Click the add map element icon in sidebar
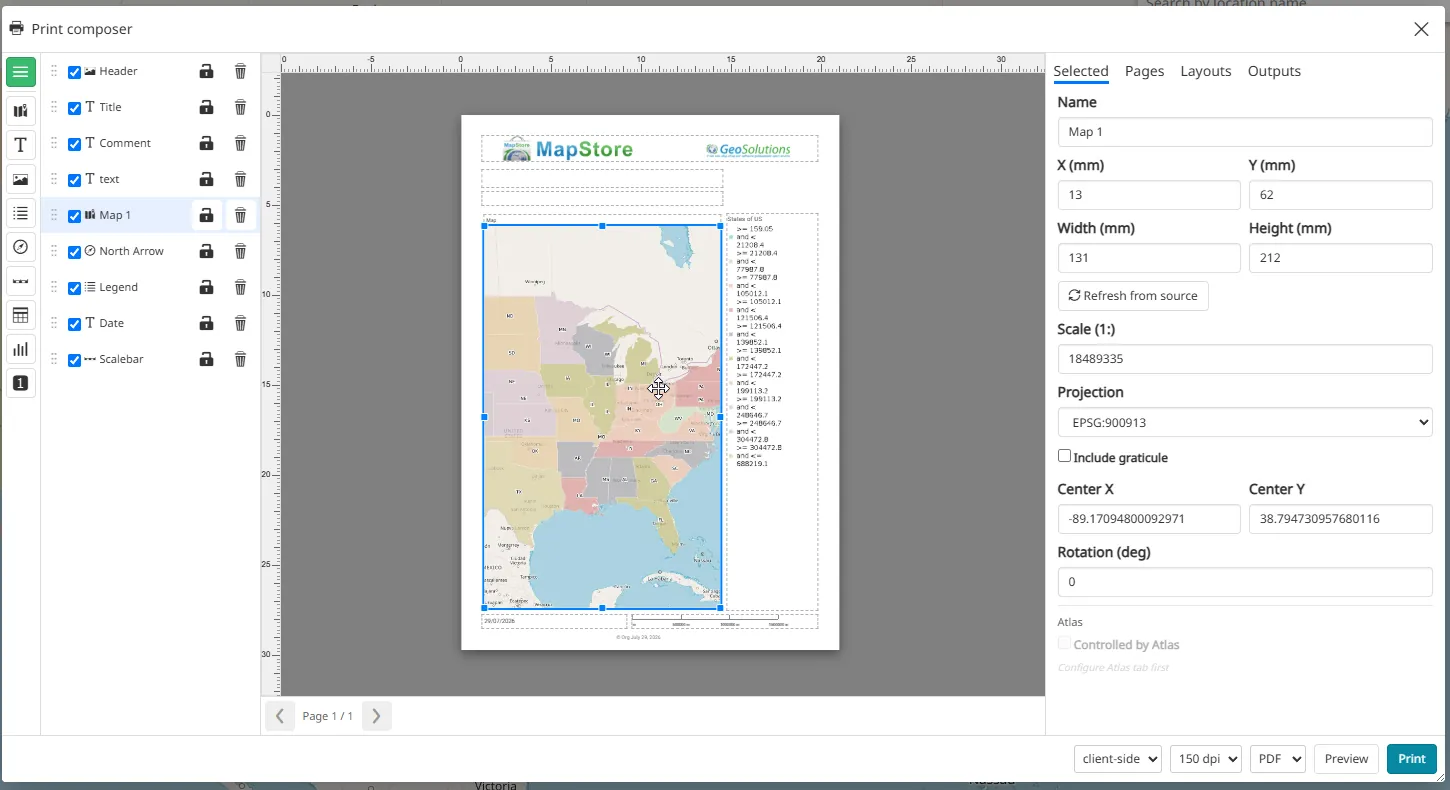Viewport: 1450px width, 790px height. click(x=20, y=110)
